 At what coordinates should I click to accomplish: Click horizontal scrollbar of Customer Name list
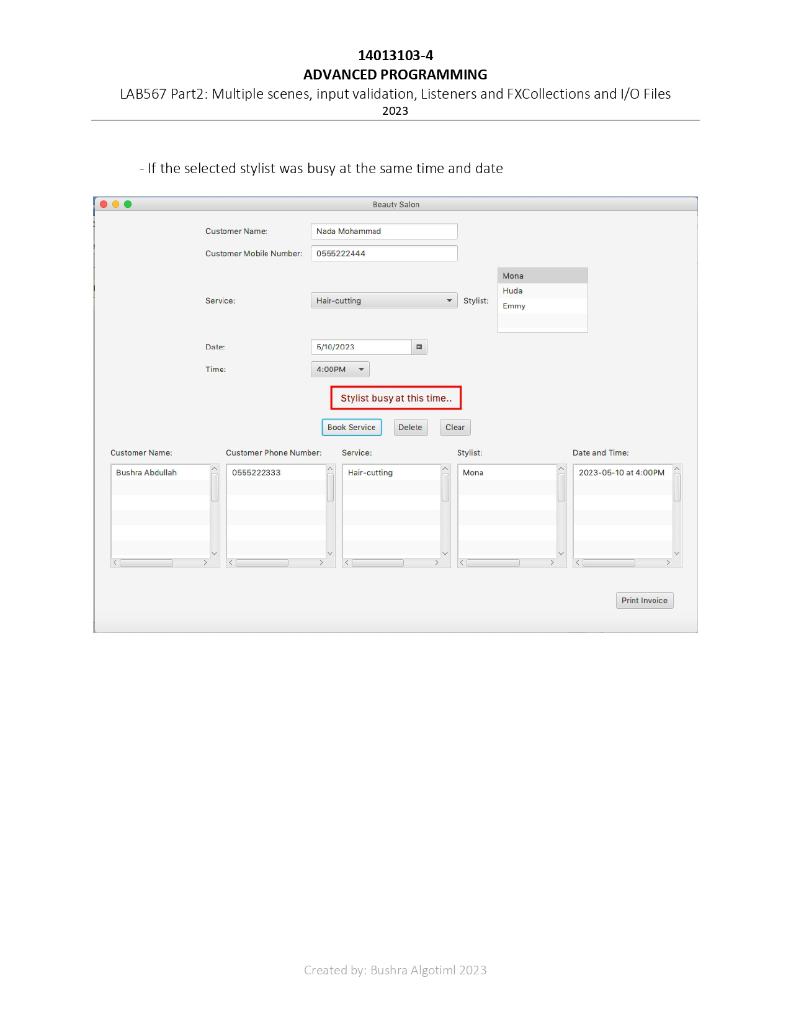click(160, 562)
